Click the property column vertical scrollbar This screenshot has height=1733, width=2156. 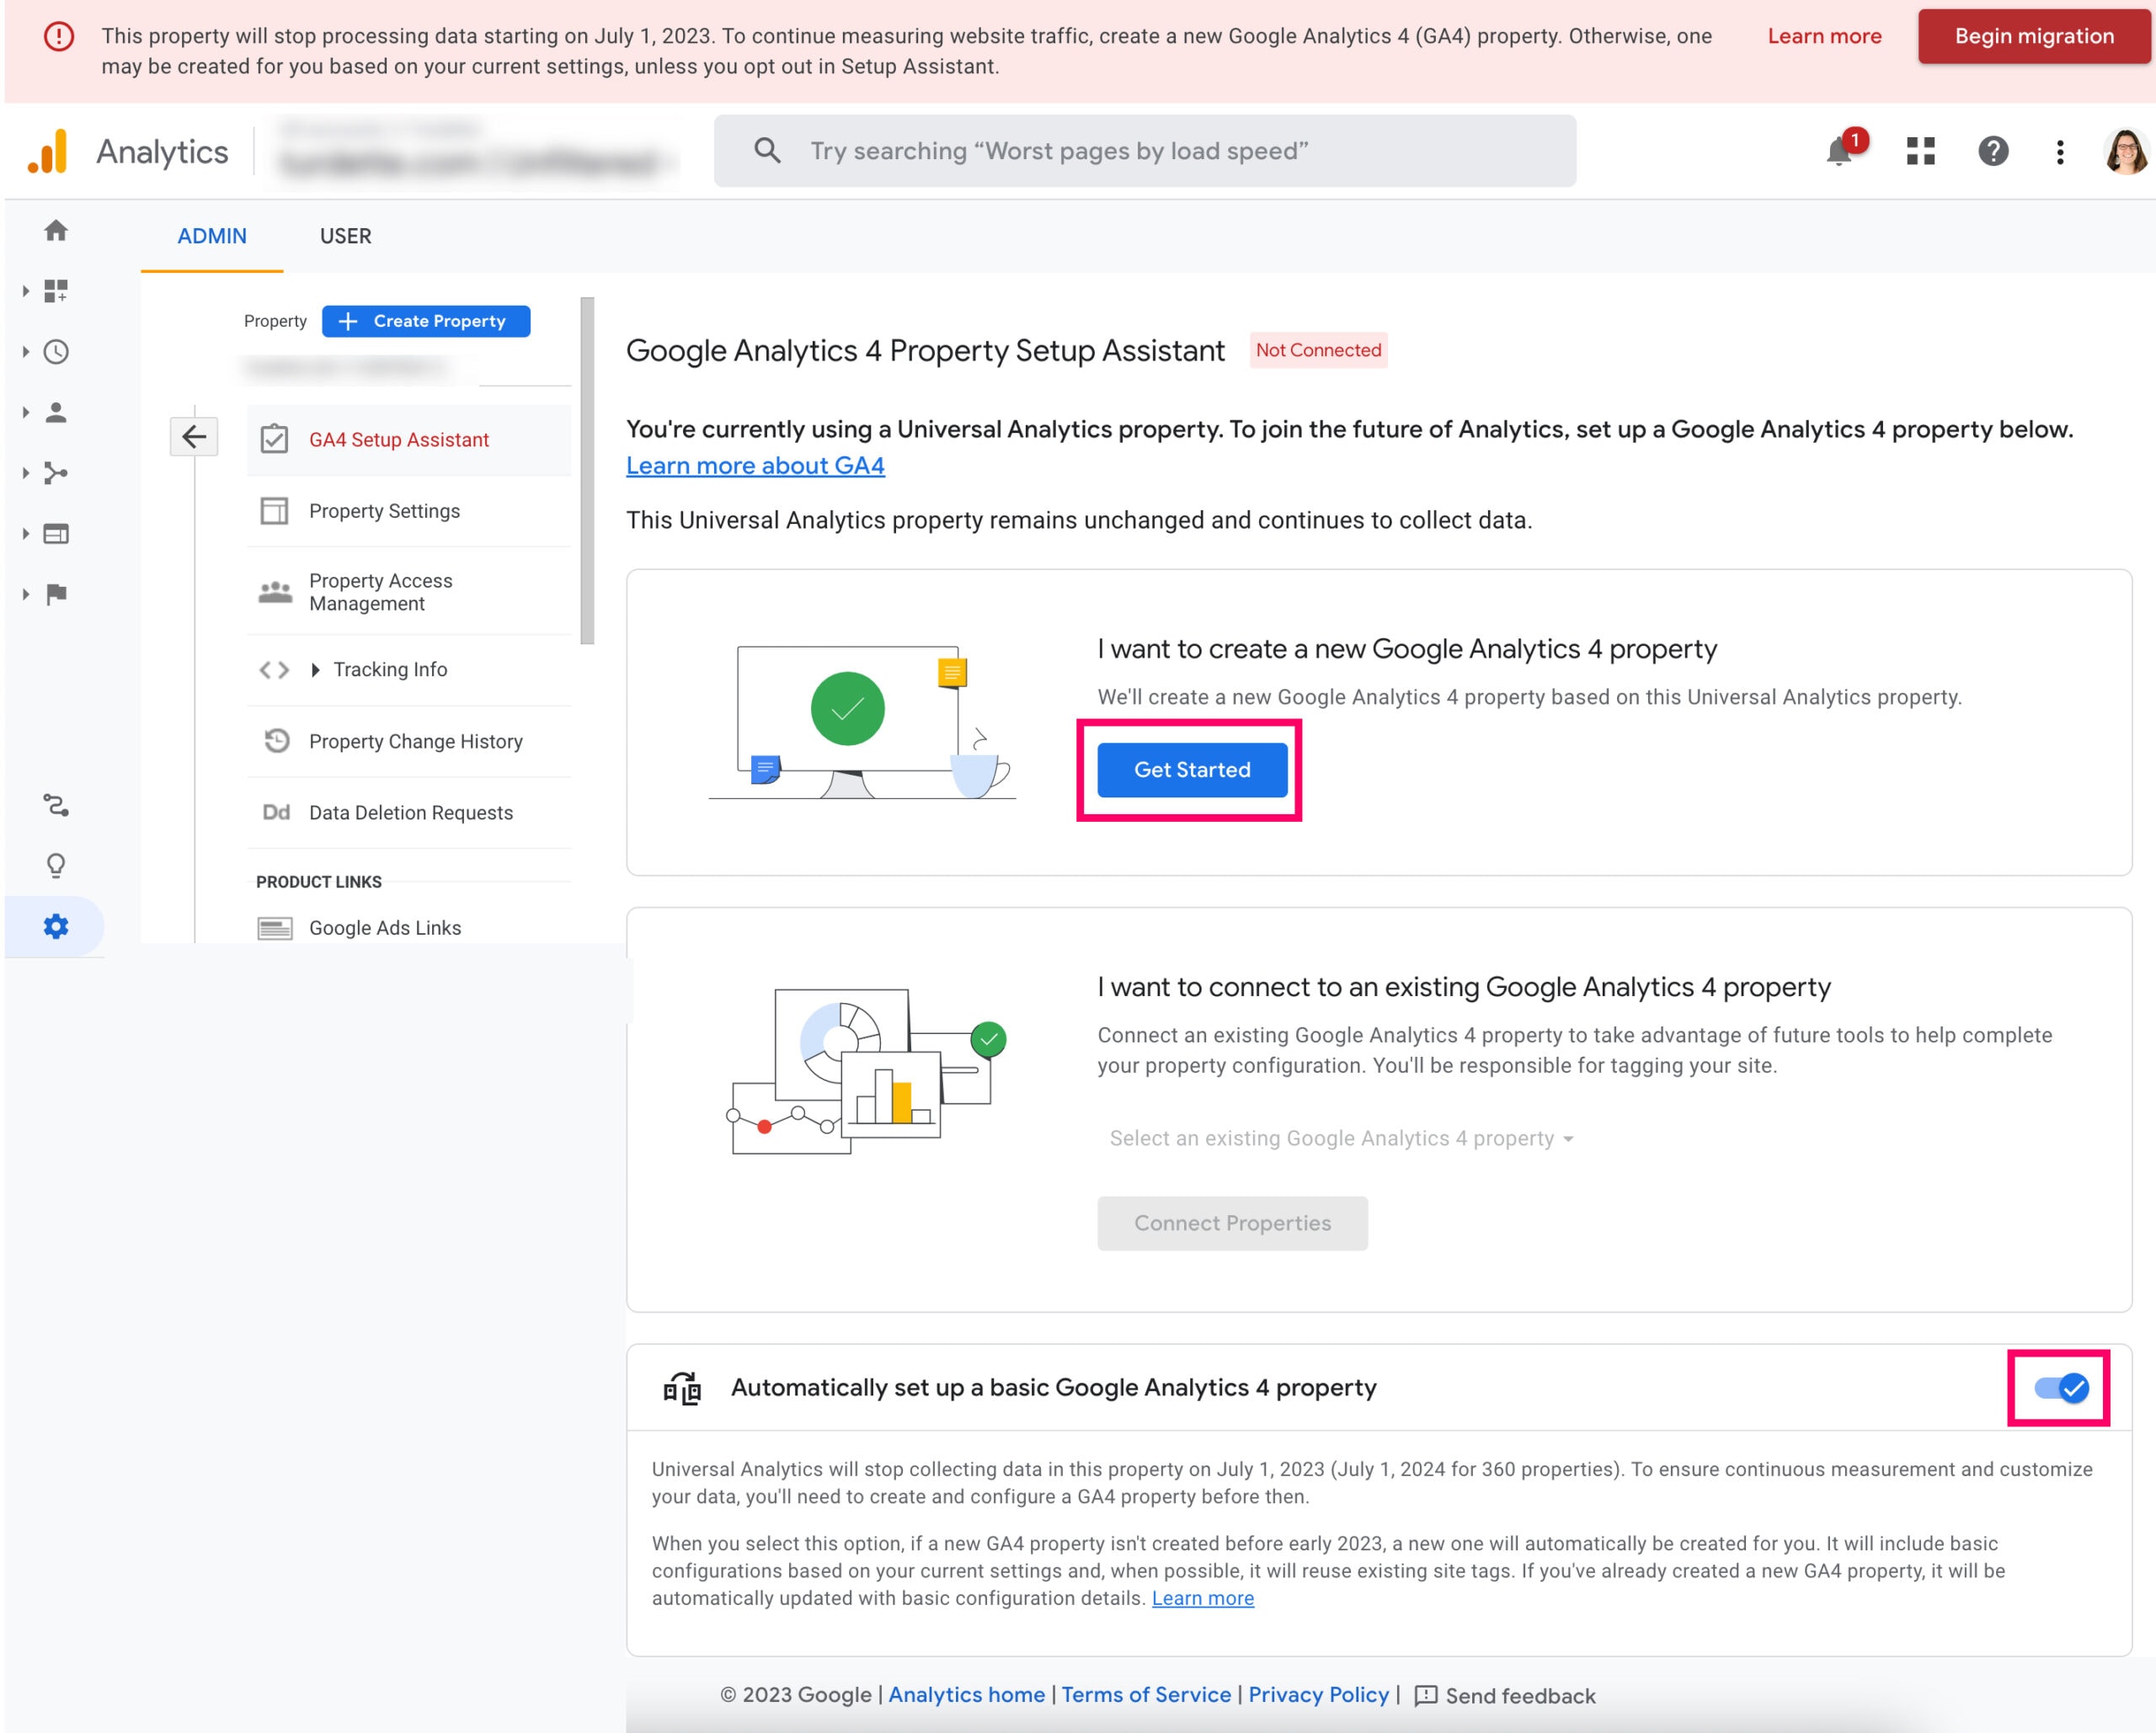pyautogui.click(x=587, y=471)
